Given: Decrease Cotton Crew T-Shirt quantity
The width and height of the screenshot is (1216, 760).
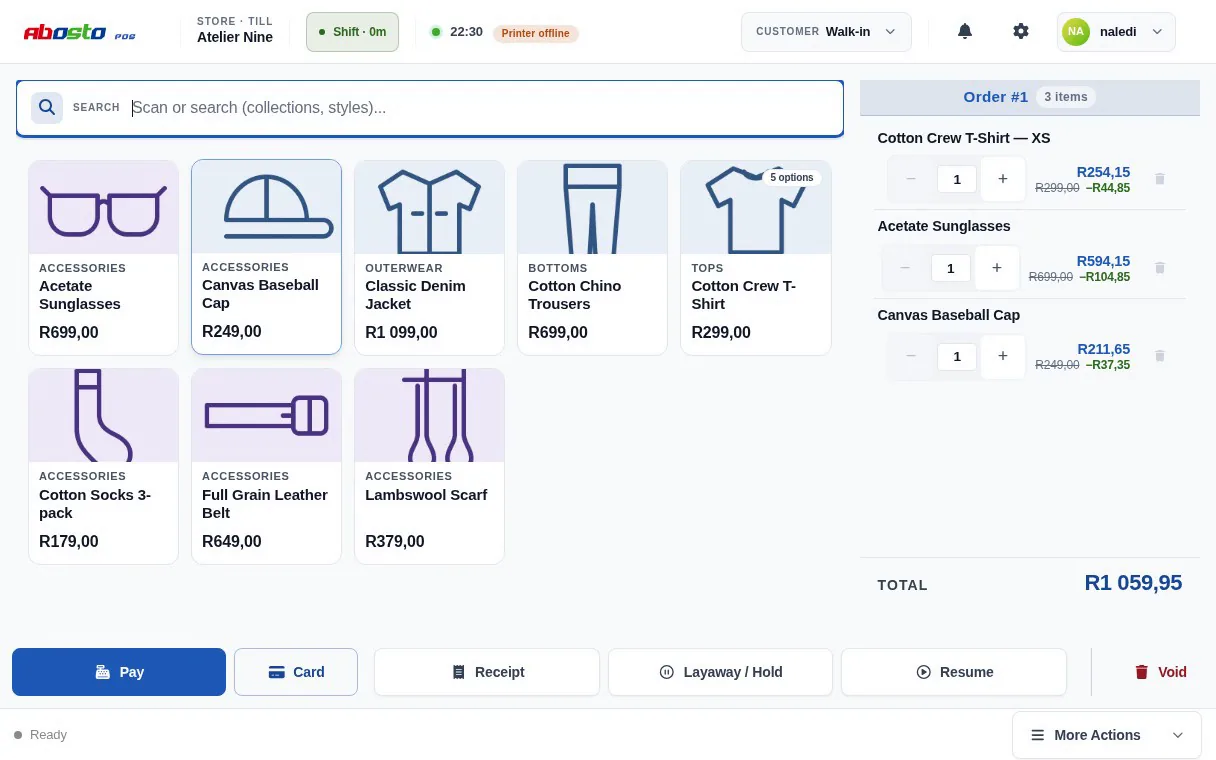Looking at the screenshot, I should point(911,179).
